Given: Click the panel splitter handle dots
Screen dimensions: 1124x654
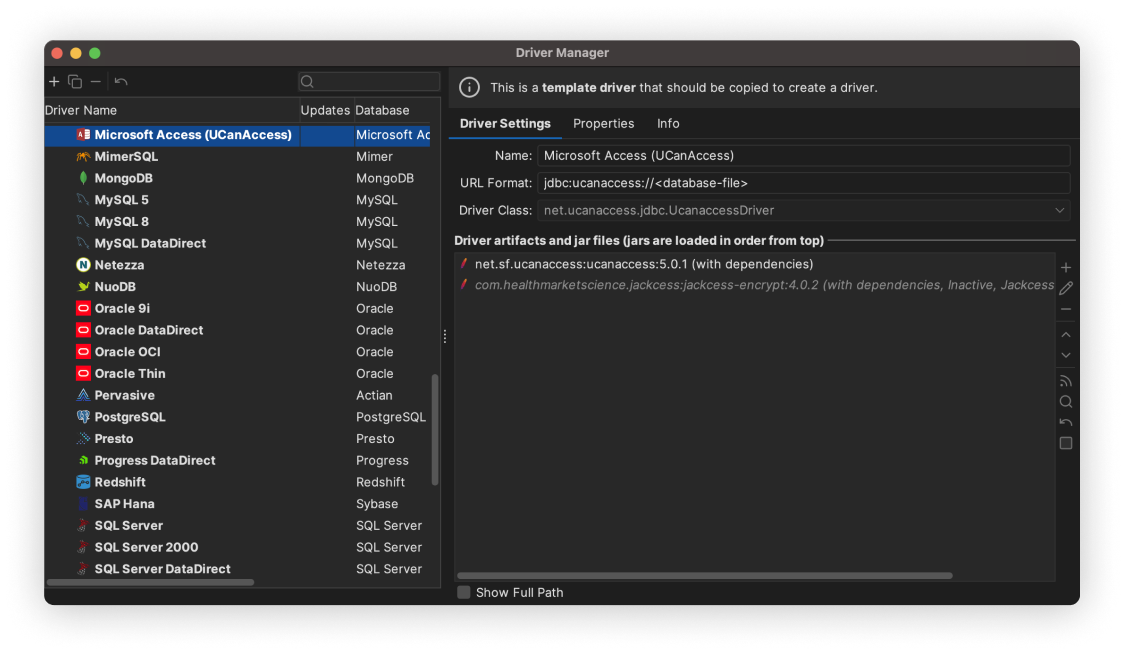Looking at the screenshot, I should (x=445, y=336).
